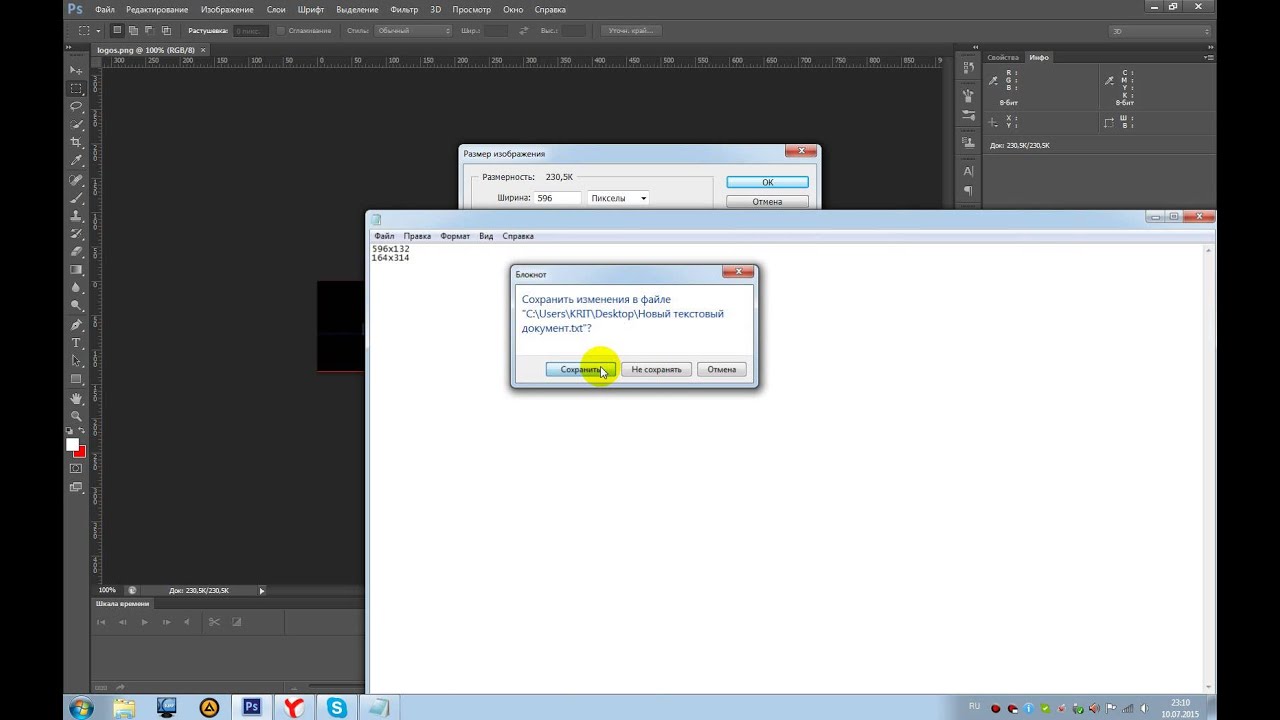Screen dimensions: 1280x720
Task: Click the Растушевка feather input field
Action: (251, 31)
